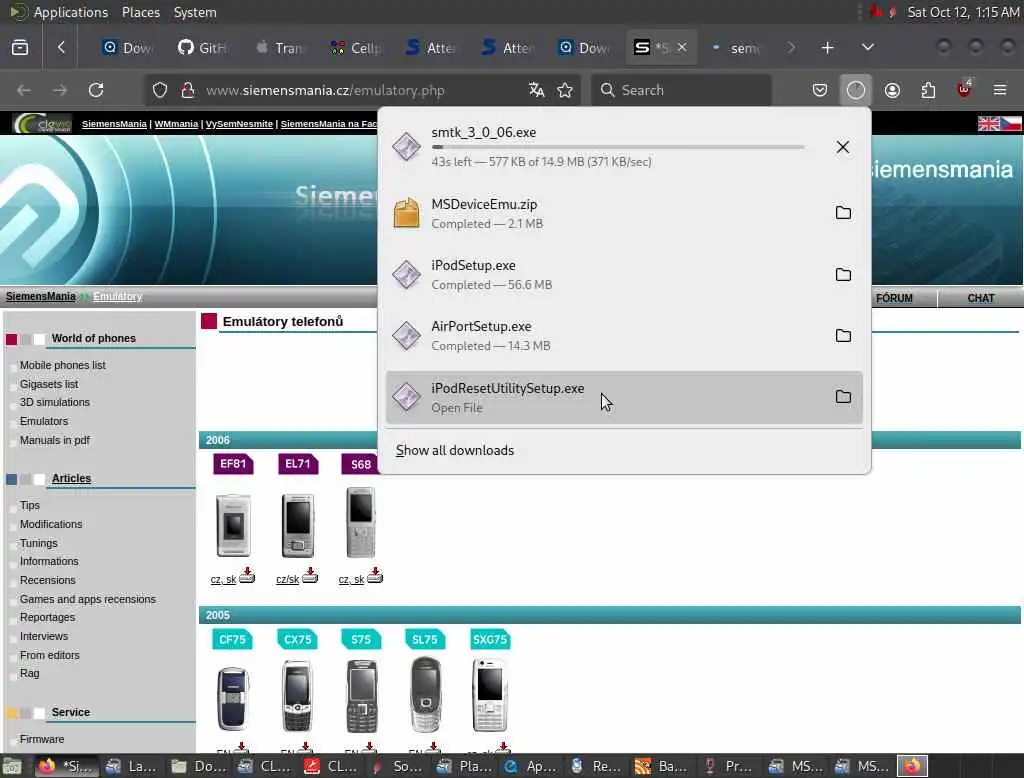Click the uBlock Origin extension icon
Viewport: 1024px width, 778px height.
pos(964,89)
